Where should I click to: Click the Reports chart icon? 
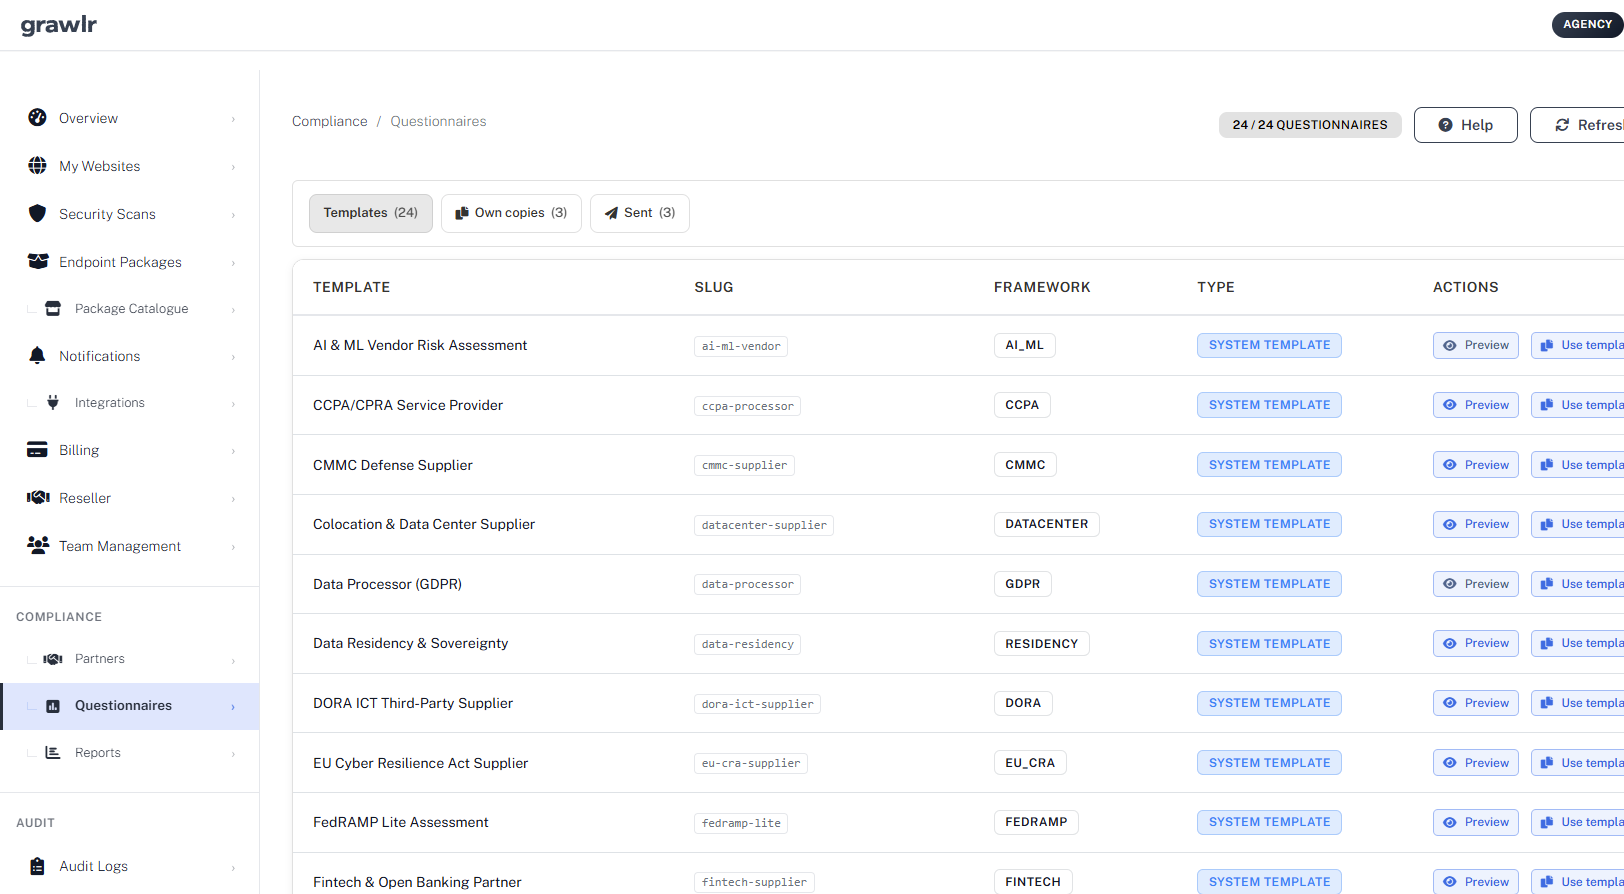coord(54,752)
